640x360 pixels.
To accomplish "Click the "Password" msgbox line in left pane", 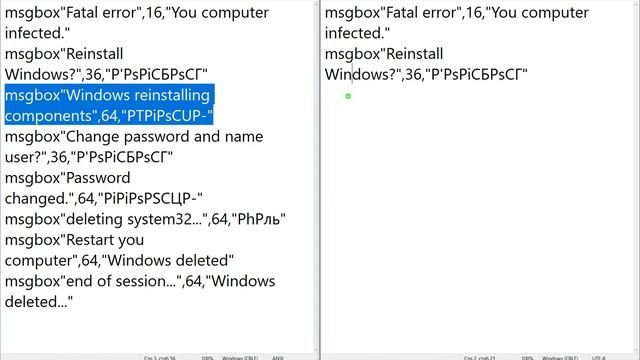I will tap(67, 178).
